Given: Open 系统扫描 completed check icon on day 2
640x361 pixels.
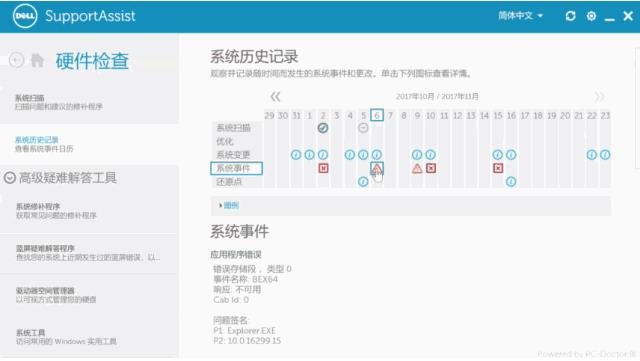Looking at the screenshot, I should coord(323,128).
